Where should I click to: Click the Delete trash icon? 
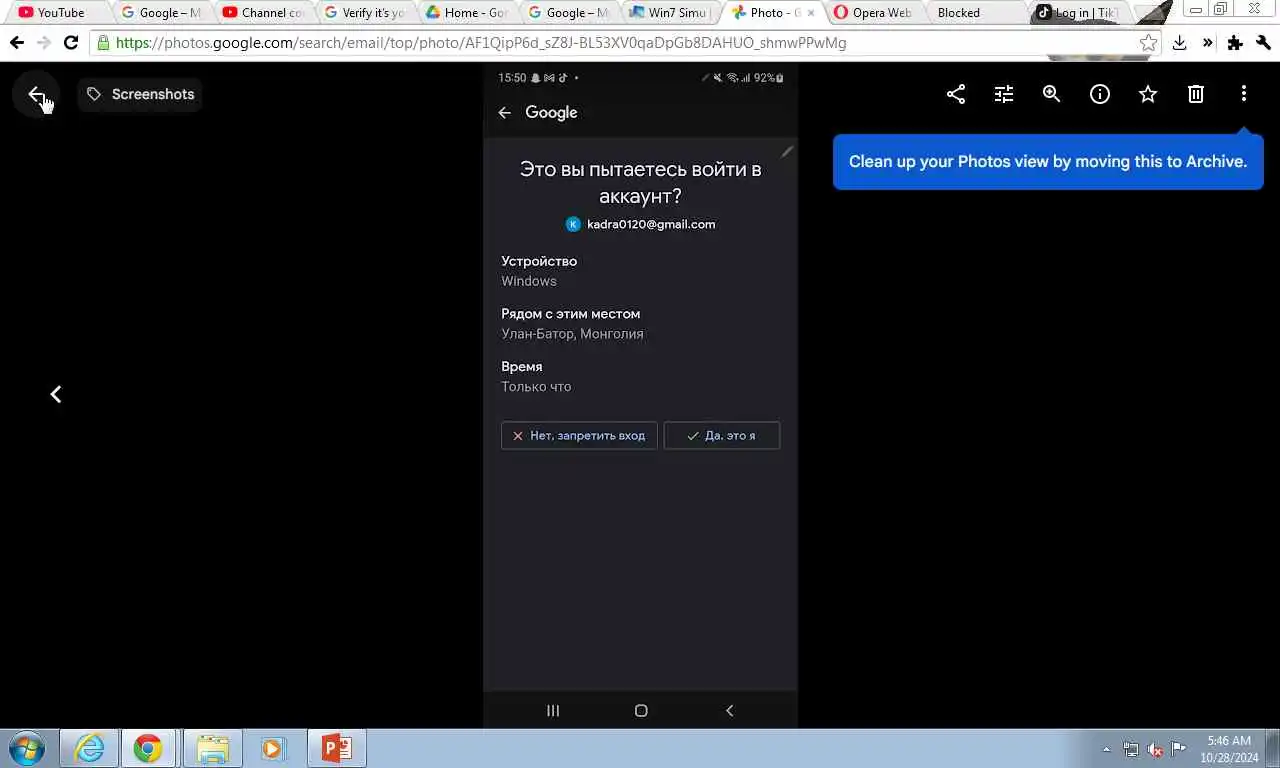1196,94
